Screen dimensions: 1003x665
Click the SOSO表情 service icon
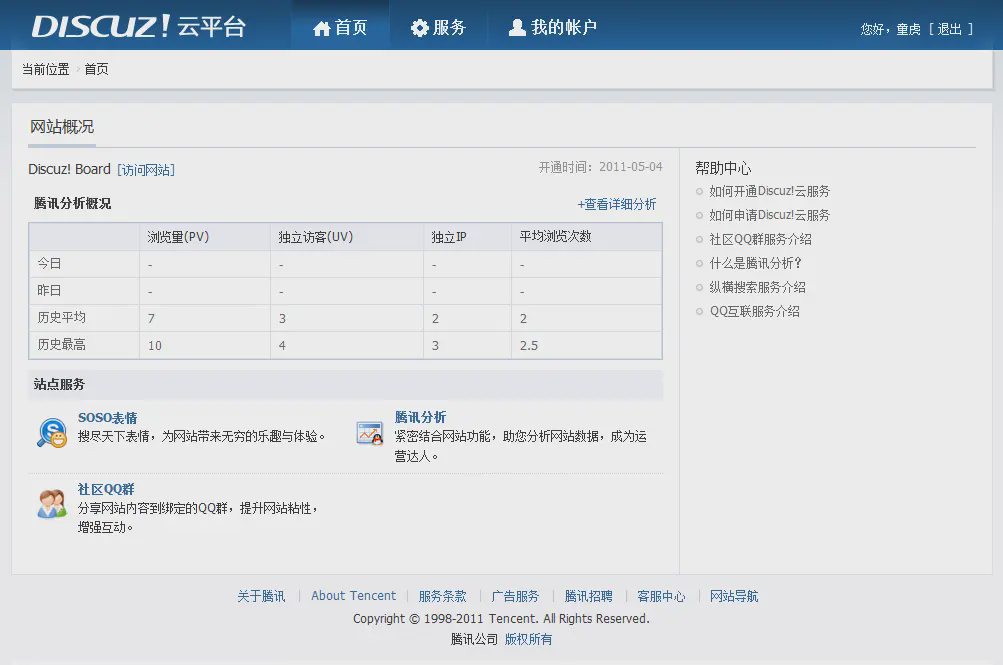click(51, 432)
